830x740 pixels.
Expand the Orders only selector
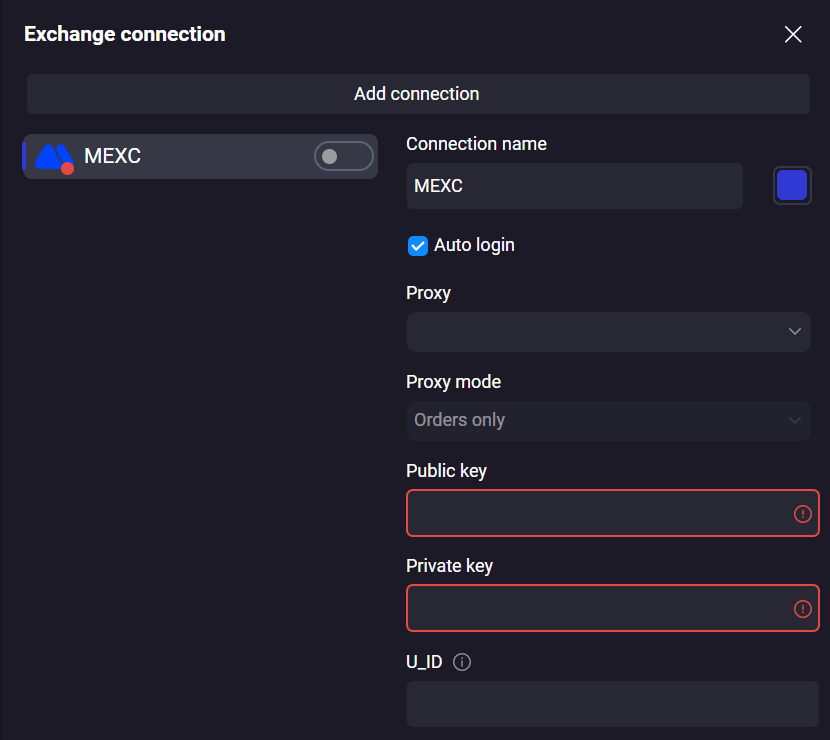point(608,420)
